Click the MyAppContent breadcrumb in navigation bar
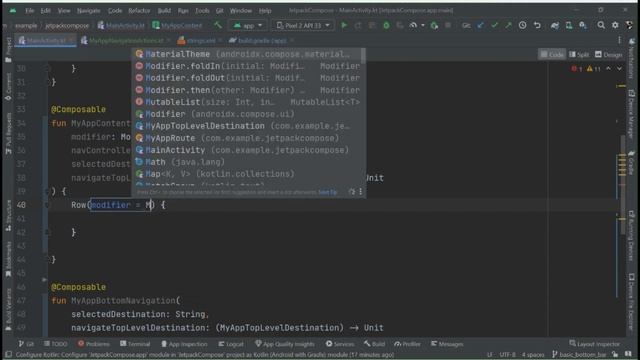640x360 pixels. tap(177, 25)
